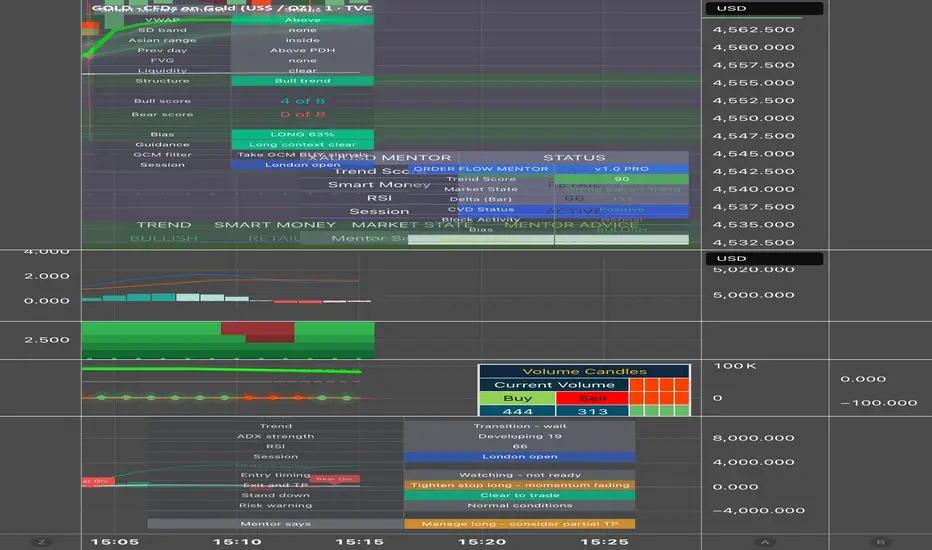Click the 'SMART MONEY' heading
The width and height of the screenshot is (932, 550).
[275, 225]
